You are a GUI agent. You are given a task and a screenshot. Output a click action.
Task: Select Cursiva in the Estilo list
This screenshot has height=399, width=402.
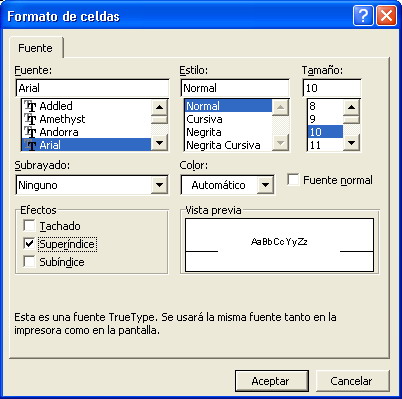tap(205, 119)
